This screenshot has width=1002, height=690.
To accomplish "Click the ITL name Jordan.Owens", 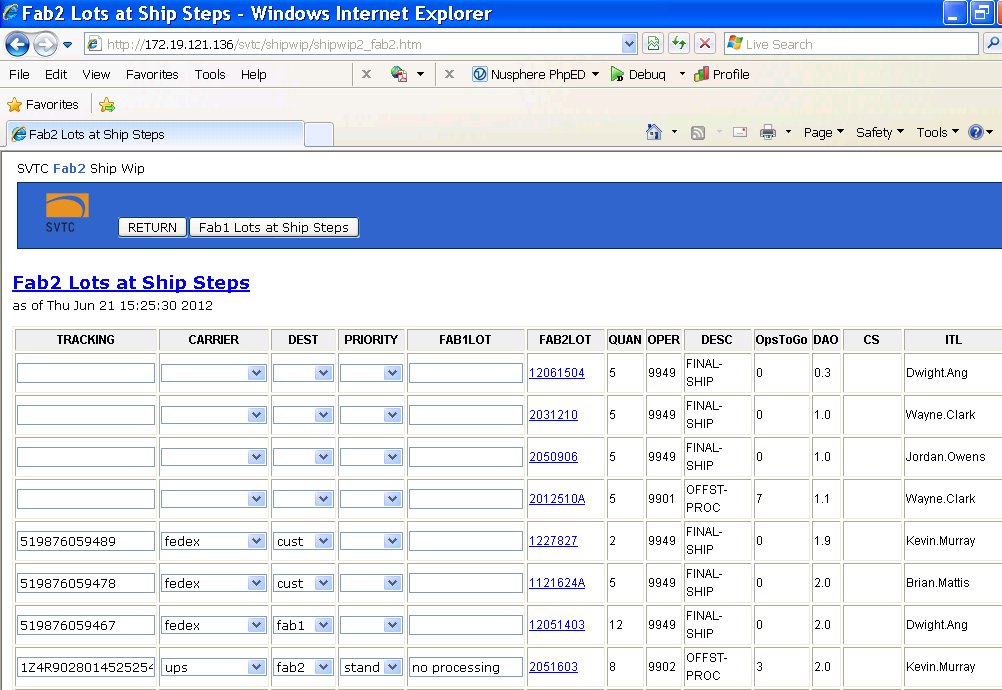I will click(x=945, y=457).
